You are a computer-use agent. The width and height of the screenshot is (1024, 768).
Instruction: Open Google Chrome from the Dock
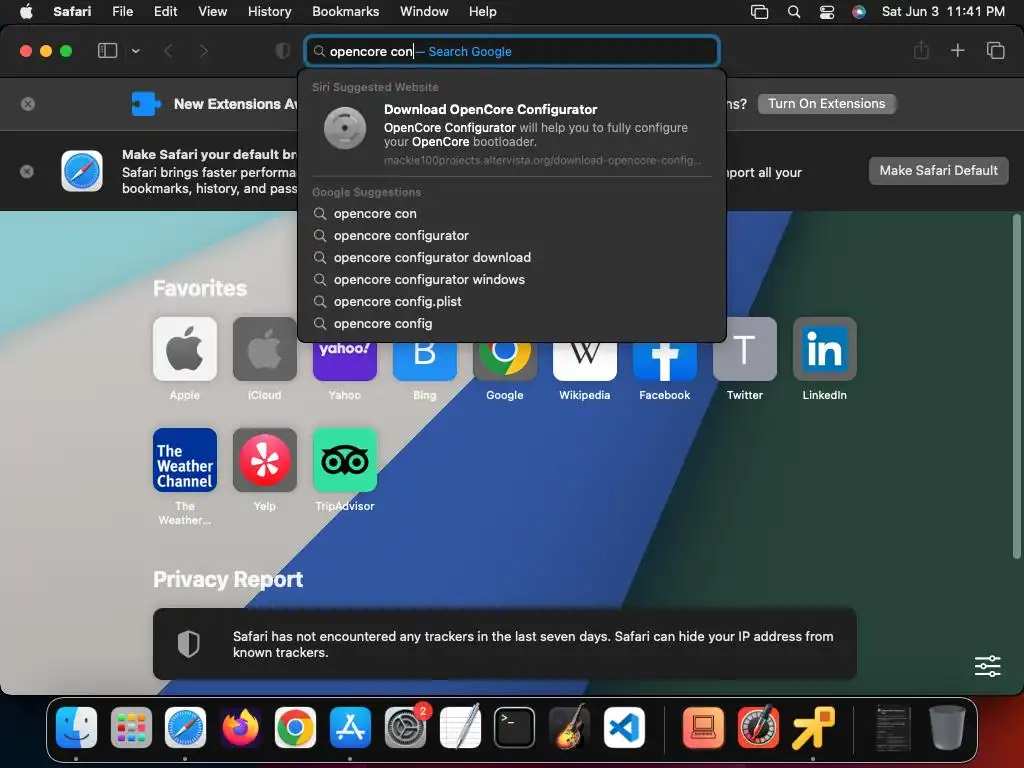(x=295, y=727)
